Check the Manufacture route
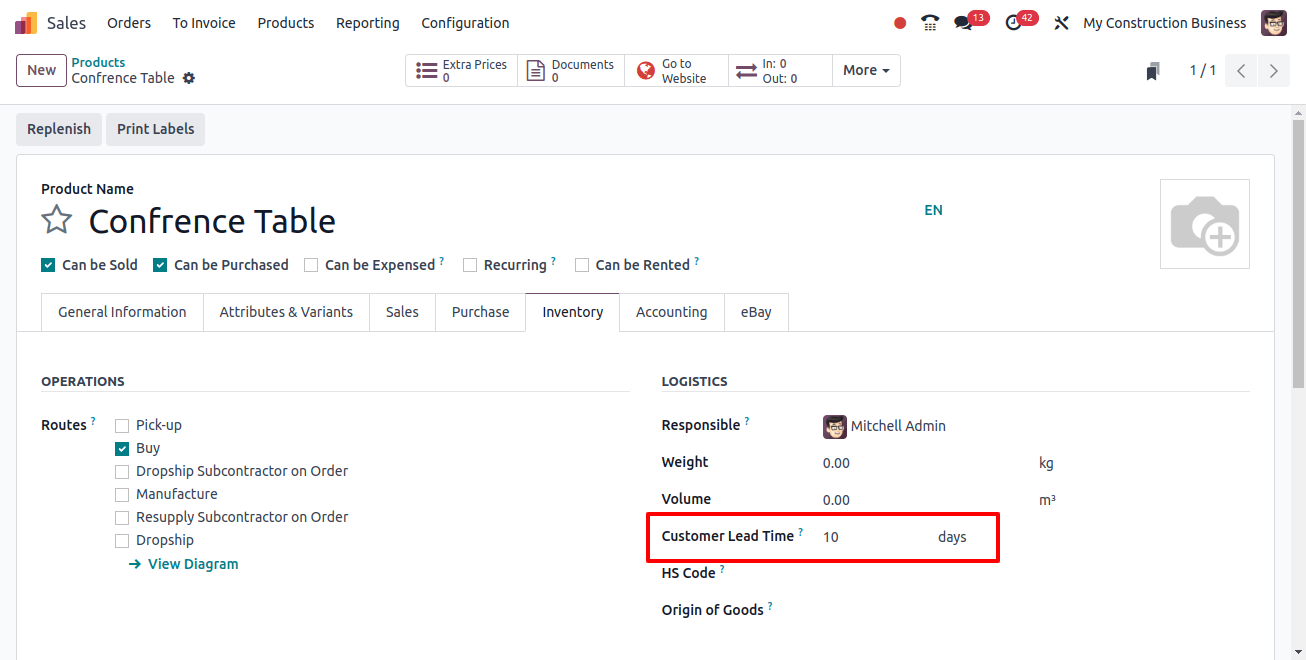Screen dimensions: 1306x660 point(122,495)
